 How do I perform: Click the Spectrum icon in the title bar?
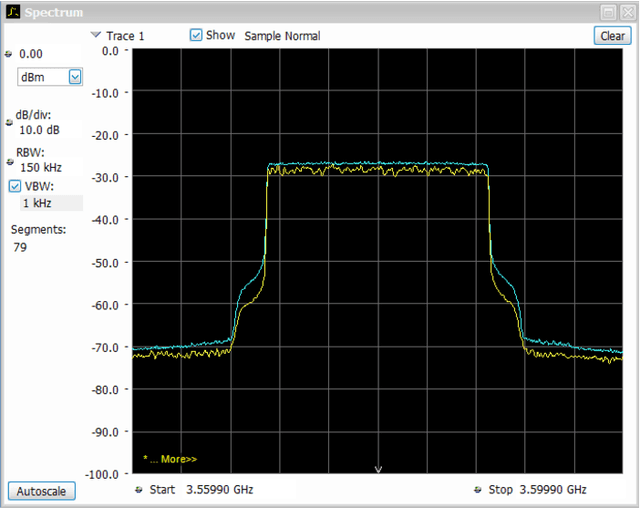click(12, 11)
